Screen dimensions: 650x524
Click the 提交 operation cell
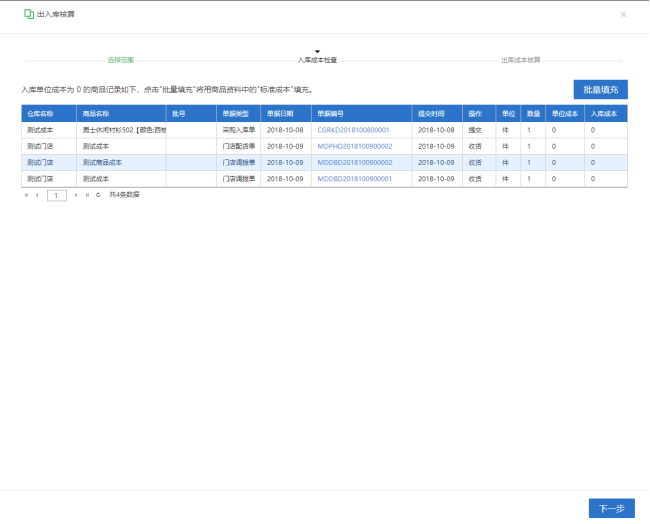tap(479, 130)
